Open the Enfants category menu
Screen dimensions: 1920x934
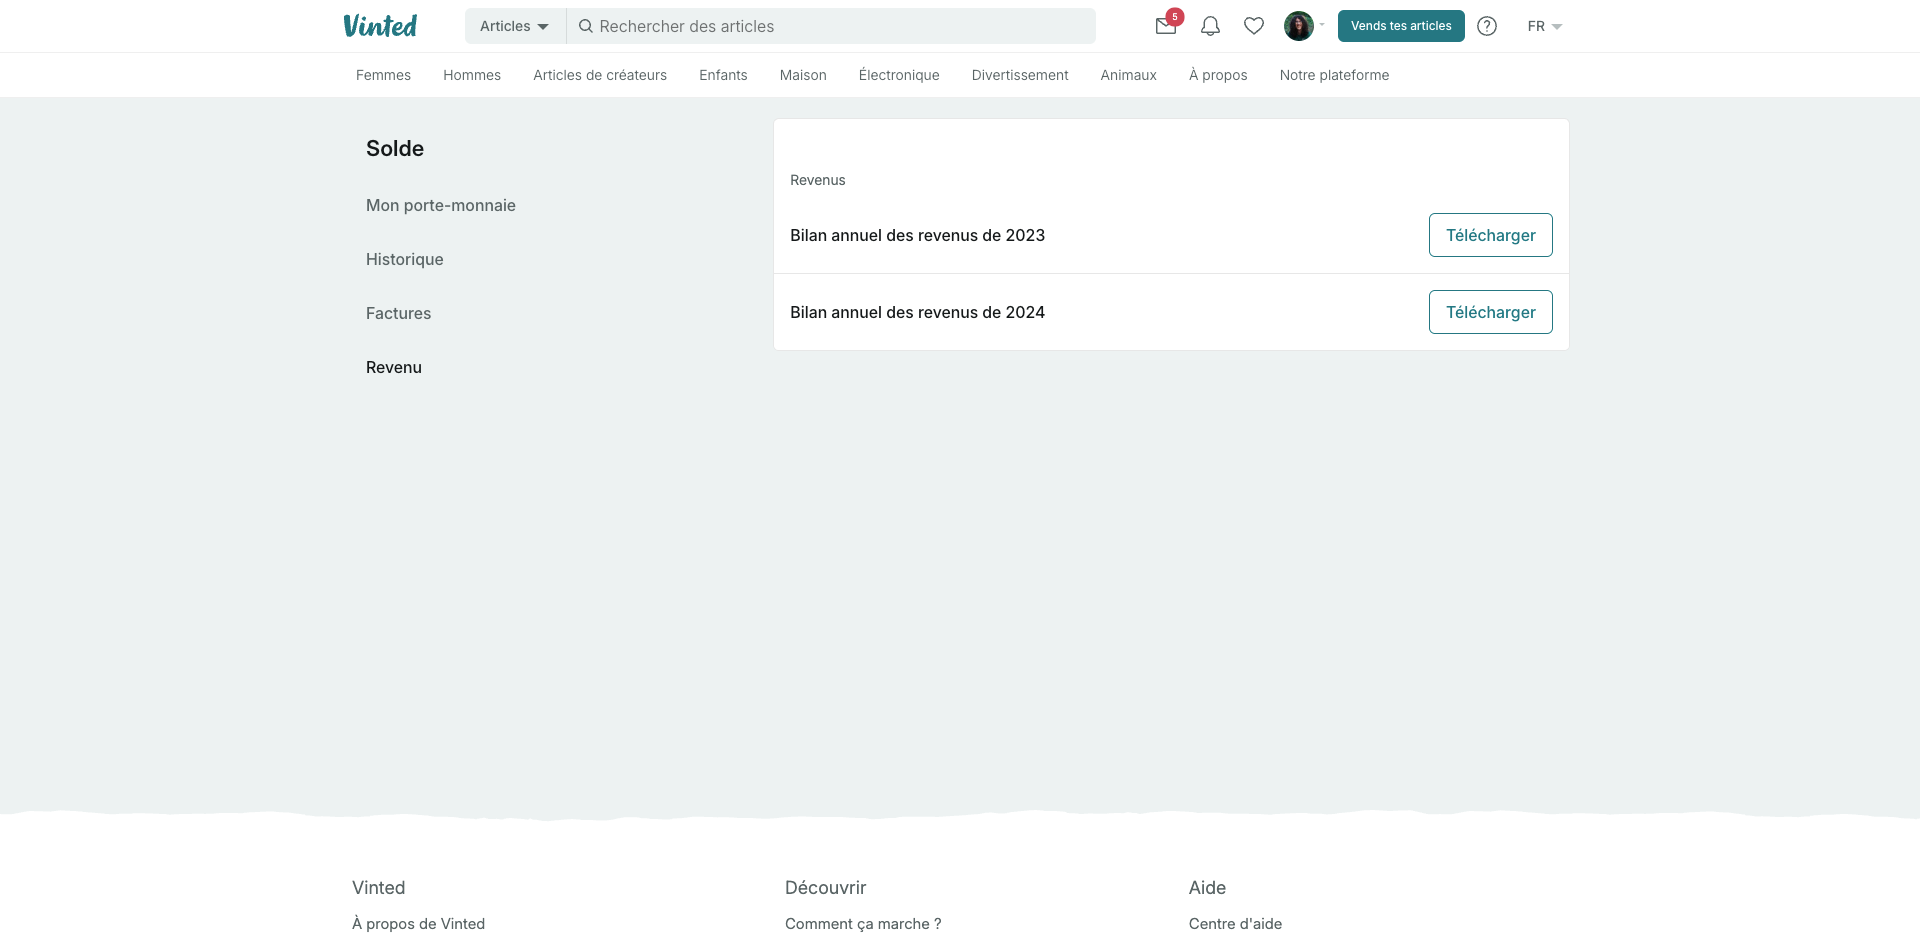pyautogui.click(x=723, y=75)
